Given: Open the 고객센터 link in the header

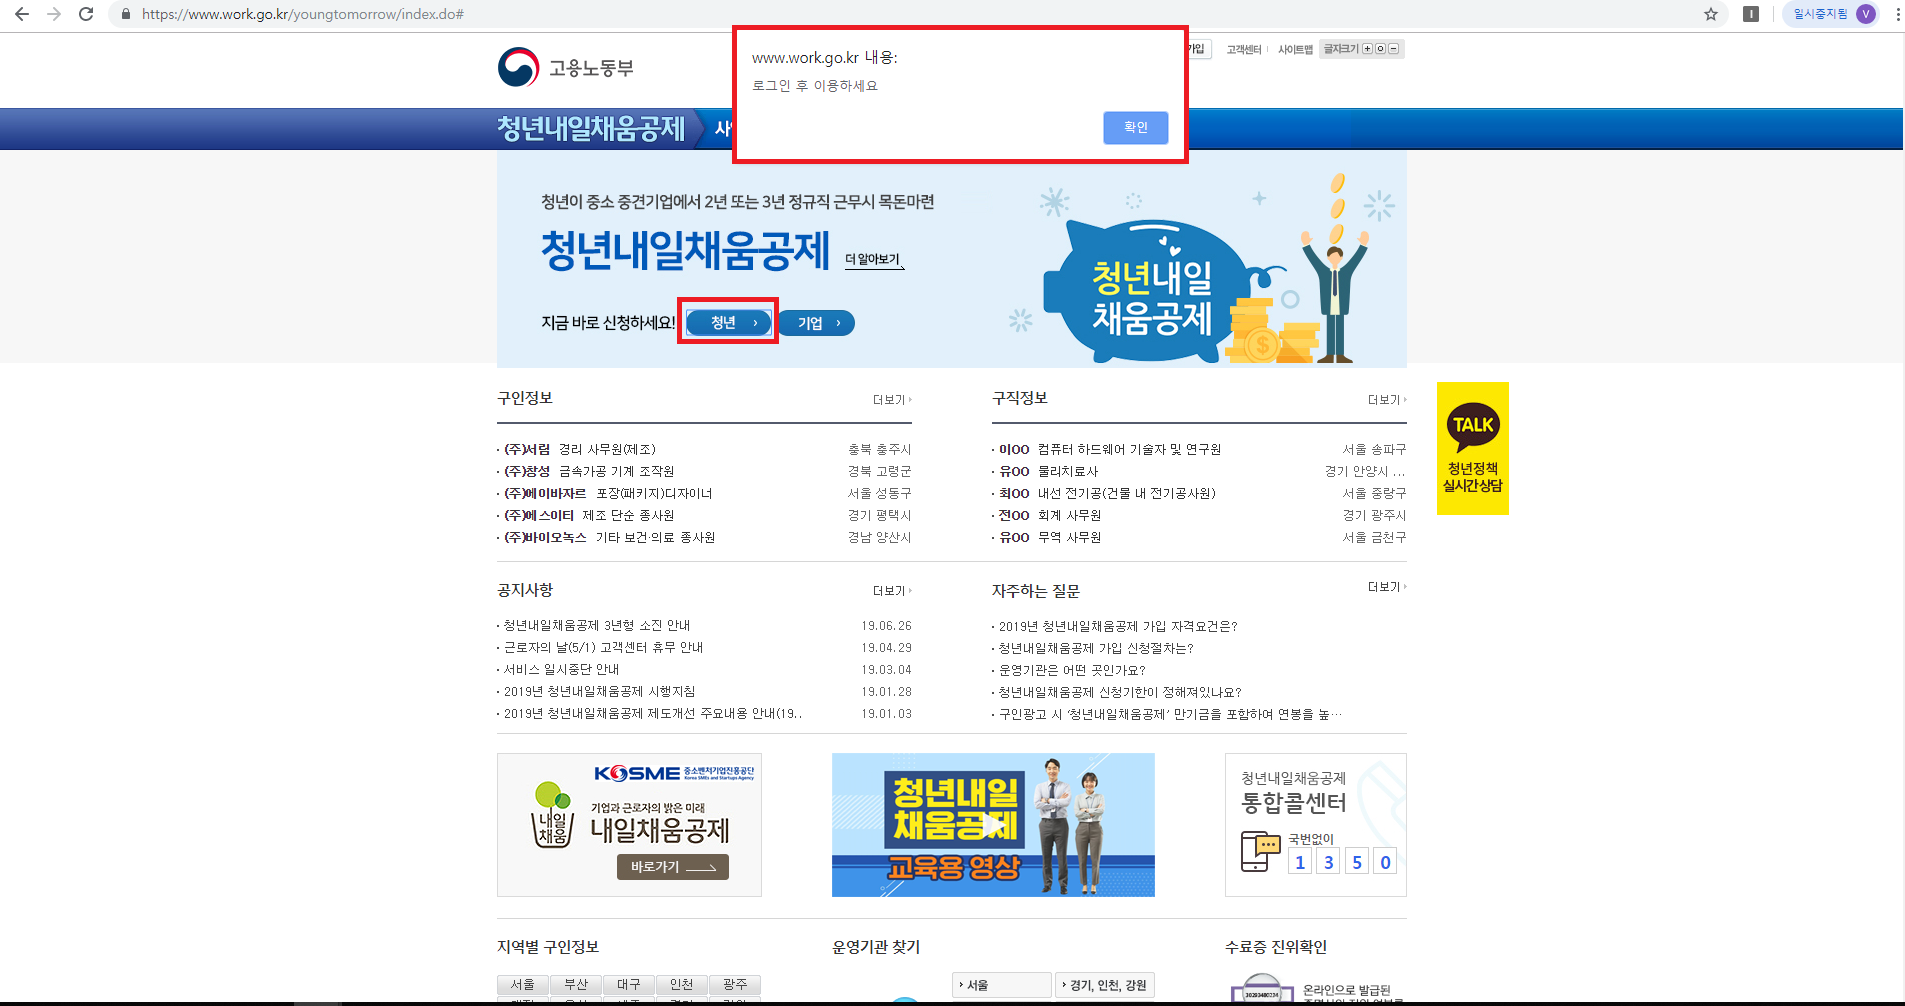Looking at the screenshot, I should pyautogui.click(x=1244, y=49).
